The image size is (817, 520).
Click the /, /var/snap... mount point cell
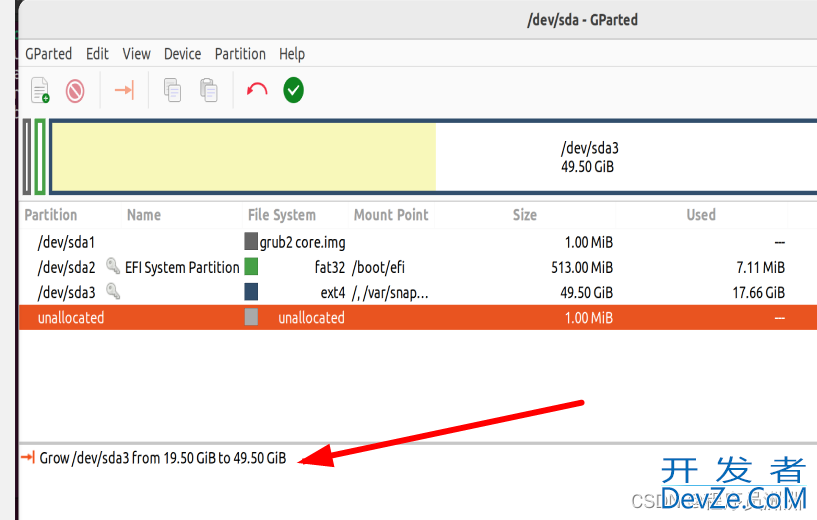390,293
